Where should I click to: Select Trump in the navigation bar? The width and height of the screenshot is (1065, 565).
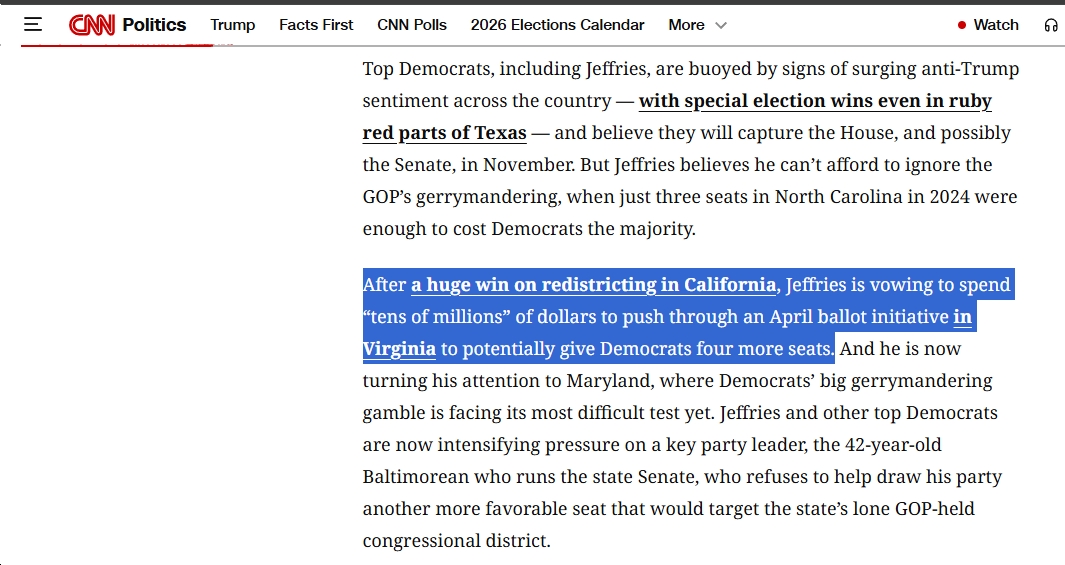click(x=232, y=25)
